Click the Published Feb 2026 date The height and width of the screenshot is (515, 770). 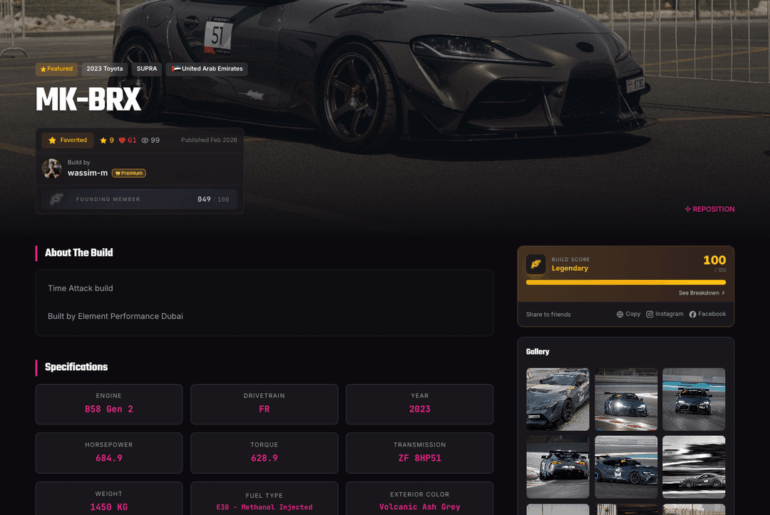click(x=209, y=140)
